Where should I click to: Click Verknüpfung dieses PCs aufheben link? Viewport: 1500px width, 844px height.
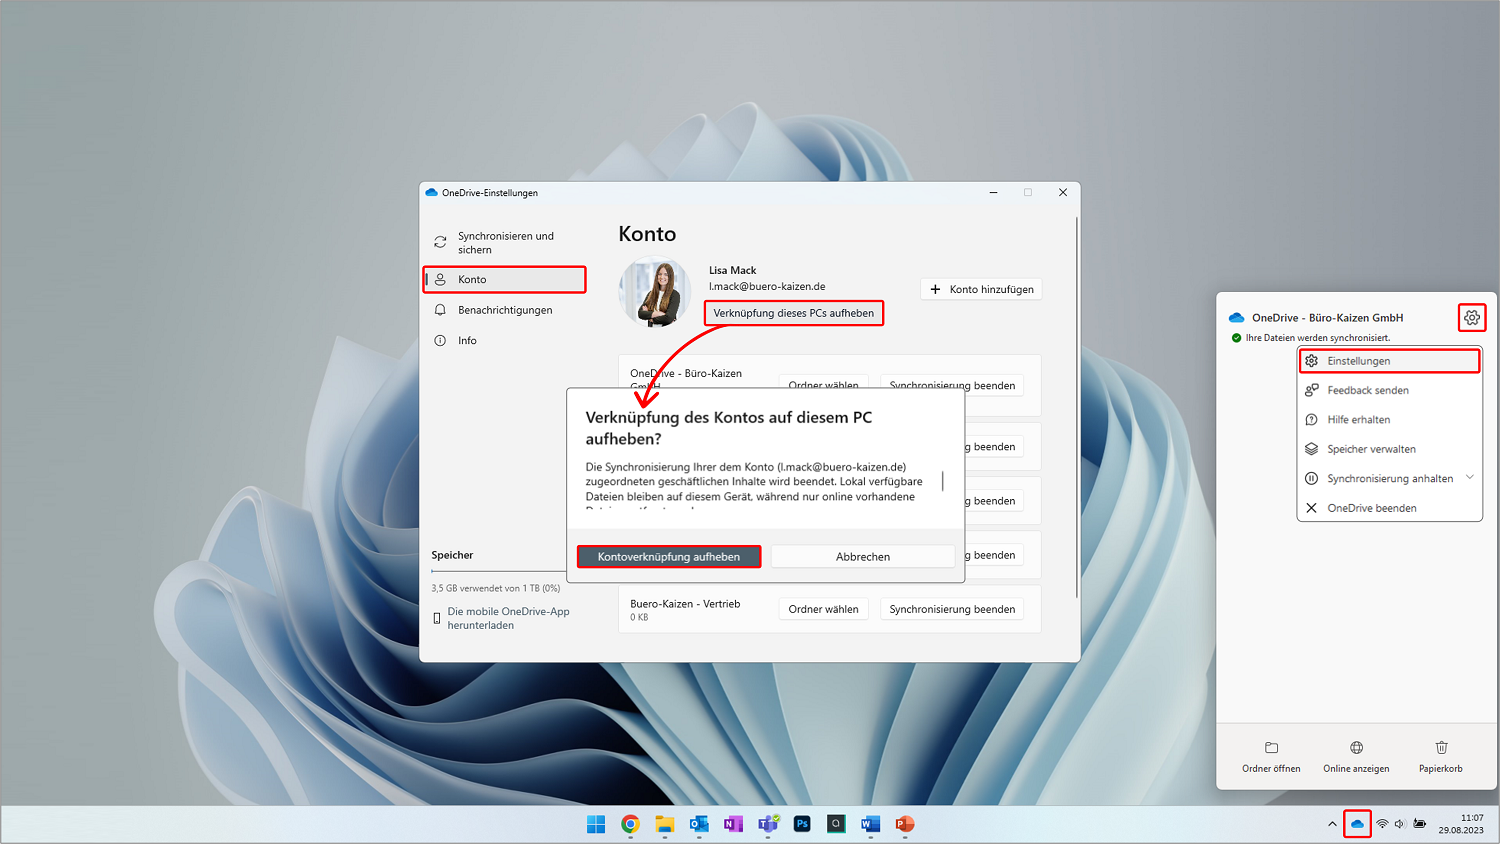coord(794,313)
